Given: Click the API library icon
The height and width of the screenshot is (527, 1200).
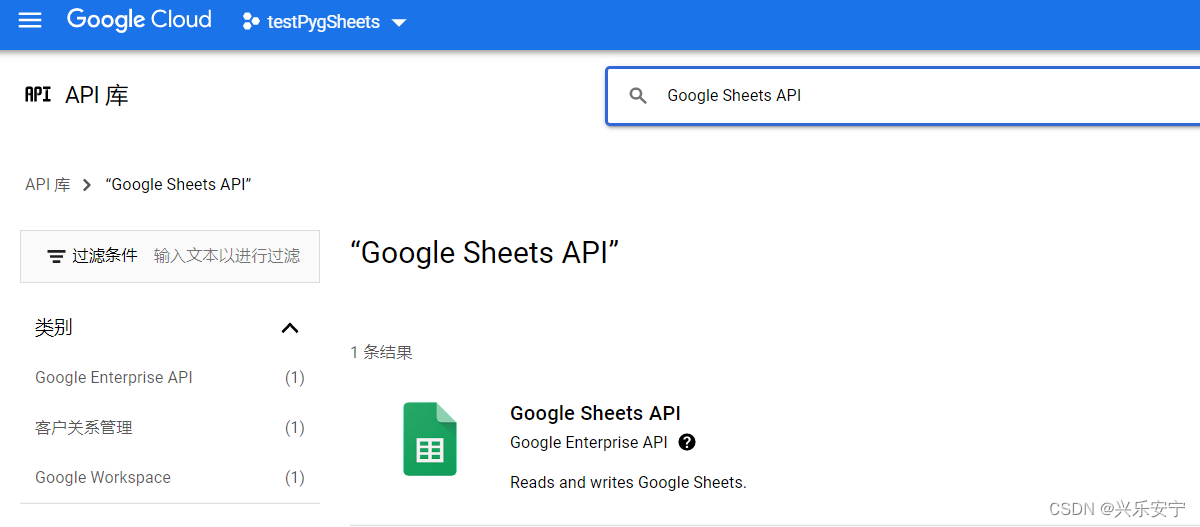Looking at the screenshot, I should [38, 95].
